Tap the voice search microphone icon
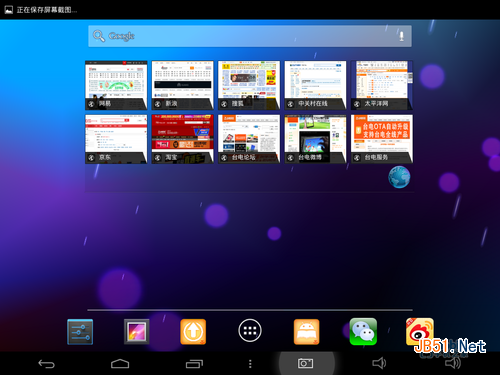This screenshot has height=375, width=500. click(x=401, y=36)
